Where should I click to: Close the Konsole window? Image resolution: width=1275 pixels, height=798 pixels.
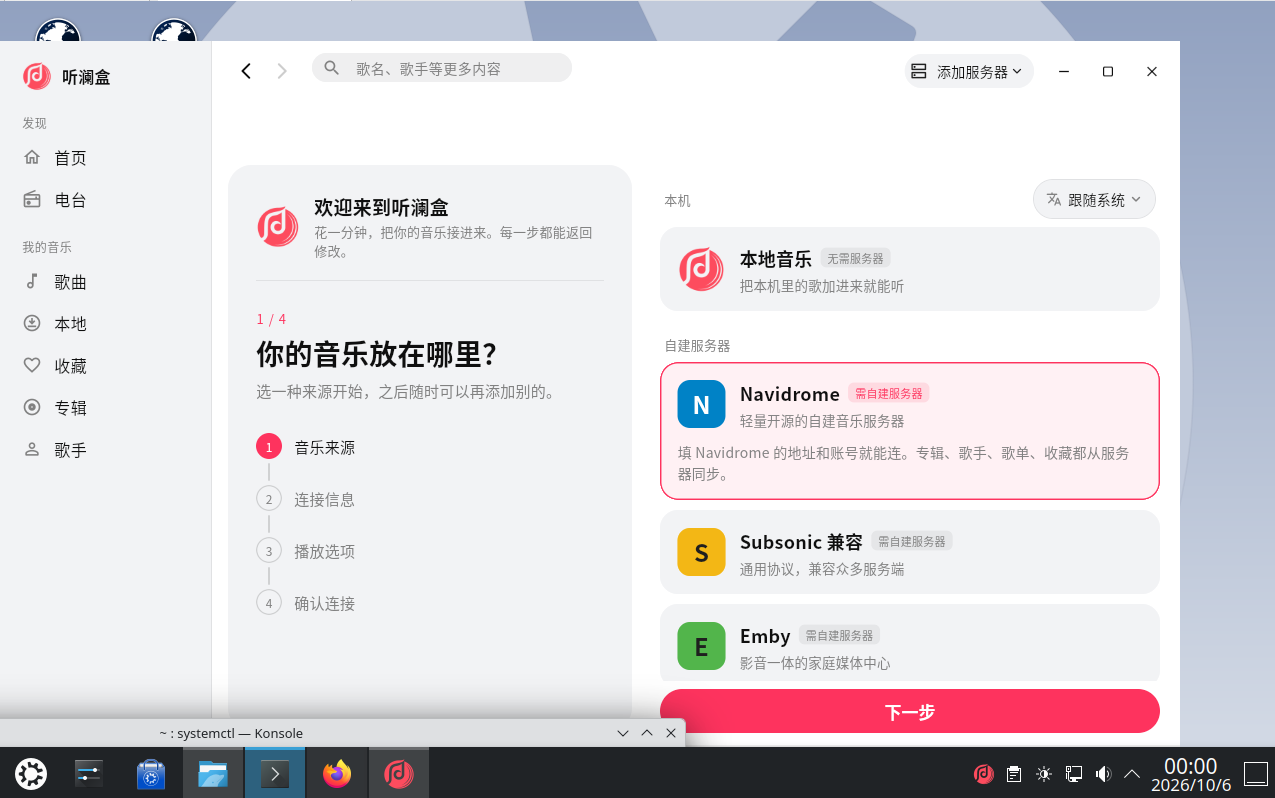click(x=671, y=733)
